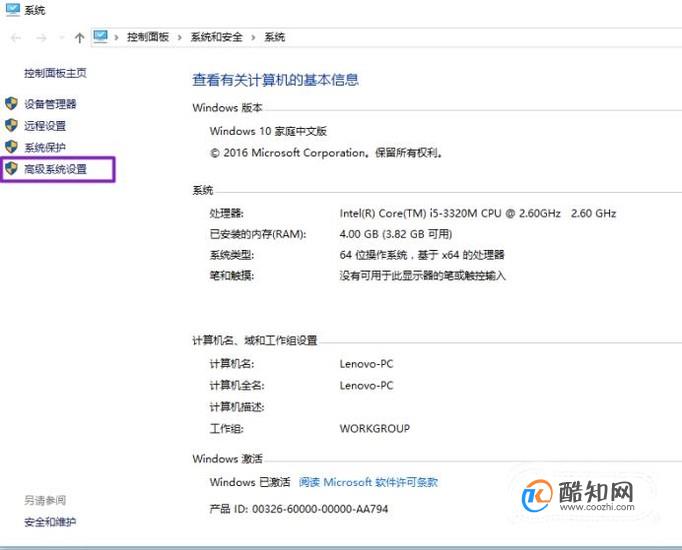Click the computer icon in the address bar
This screenshot has width=682, height=550.
(100, 37)
